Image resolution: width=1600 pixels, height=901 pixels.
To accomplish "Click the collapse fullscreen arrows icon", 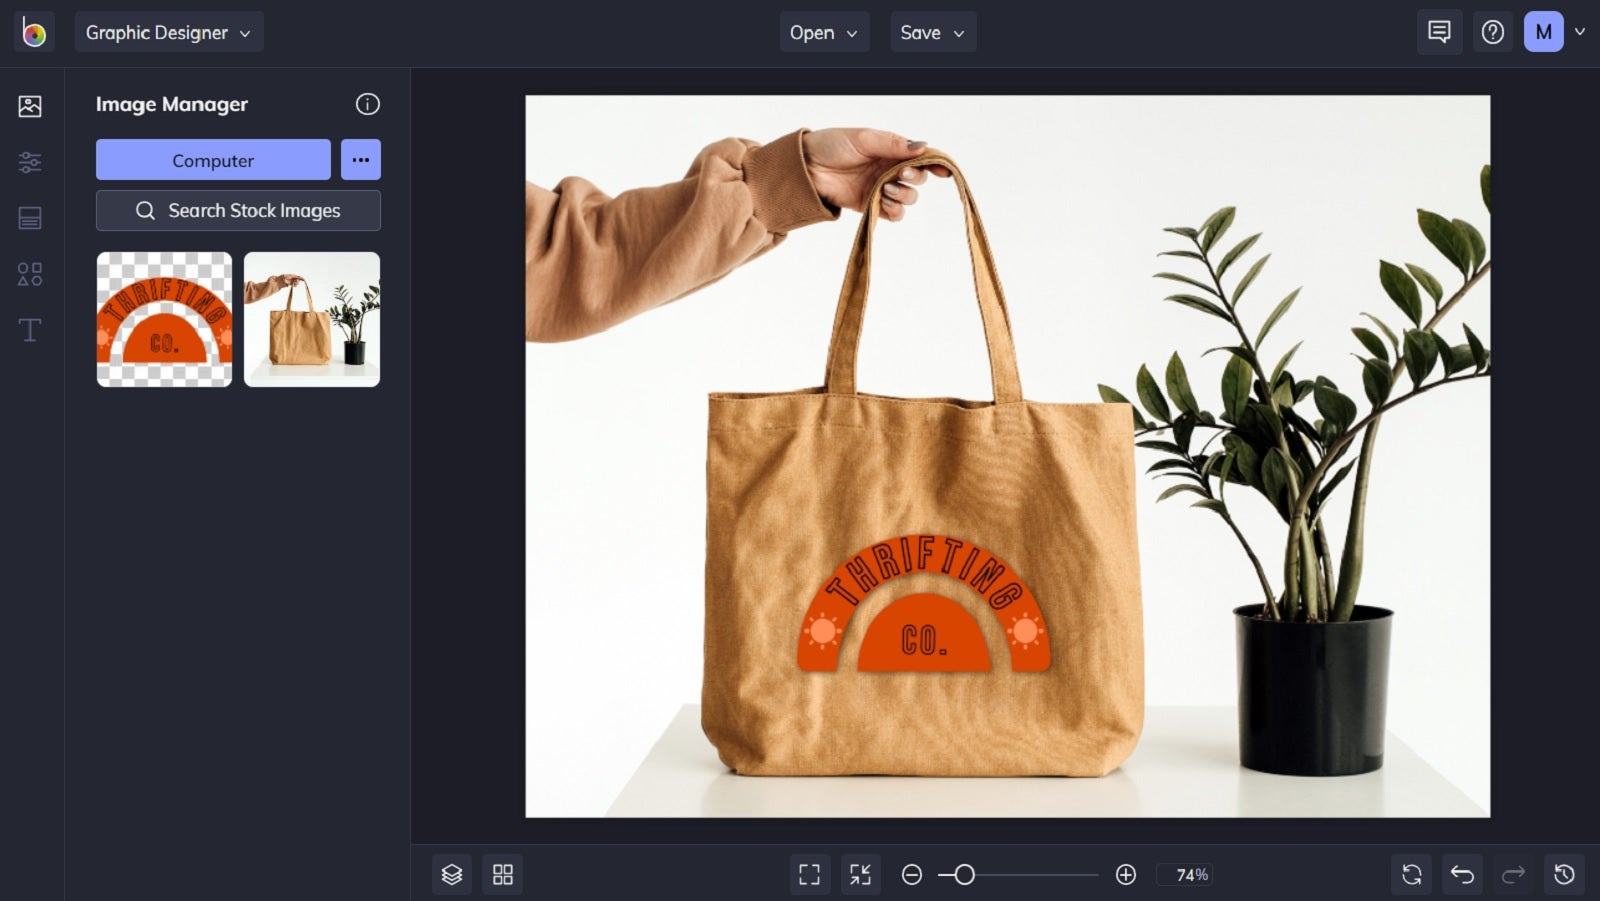I will coord(860,874).
